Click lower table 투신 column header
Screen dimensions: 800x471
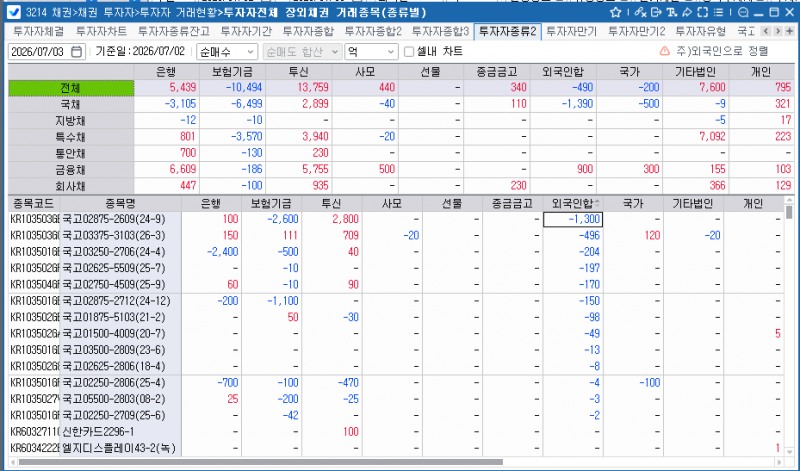pos(332,204)
